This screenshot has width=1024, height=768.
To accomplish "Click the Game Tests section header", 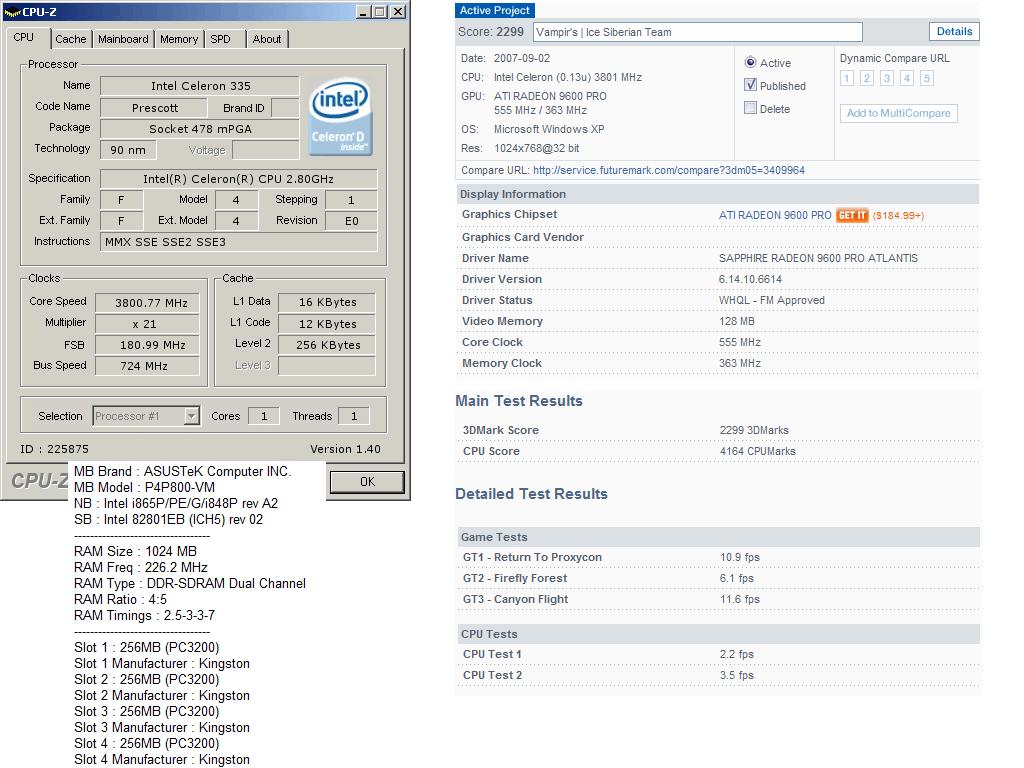I will pyautogui.click(x=718, y=537).
